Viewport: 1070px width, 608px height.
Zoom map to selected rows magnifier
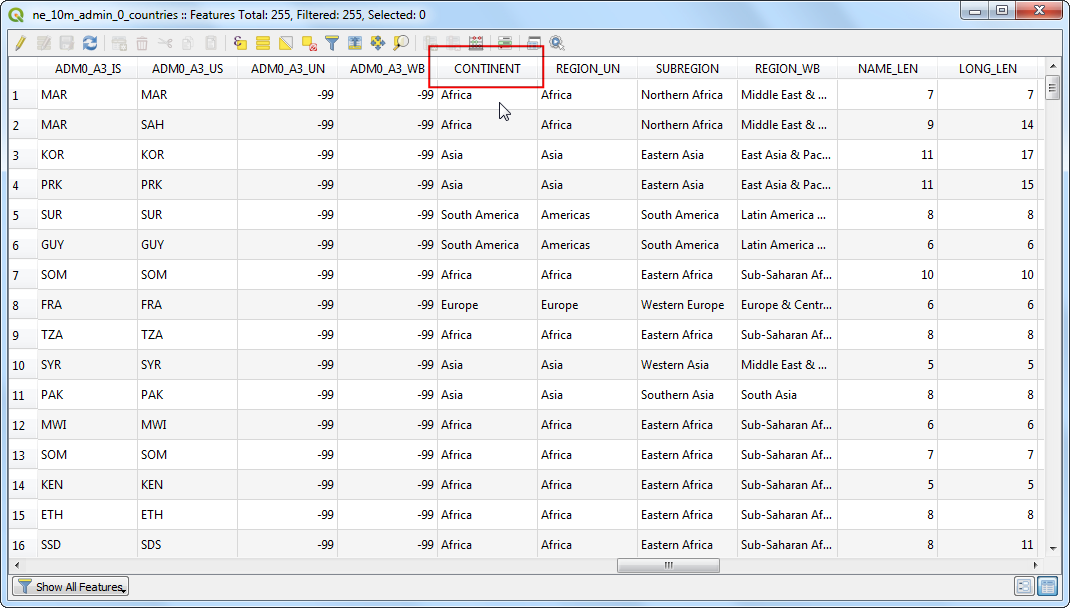point(401,43)
